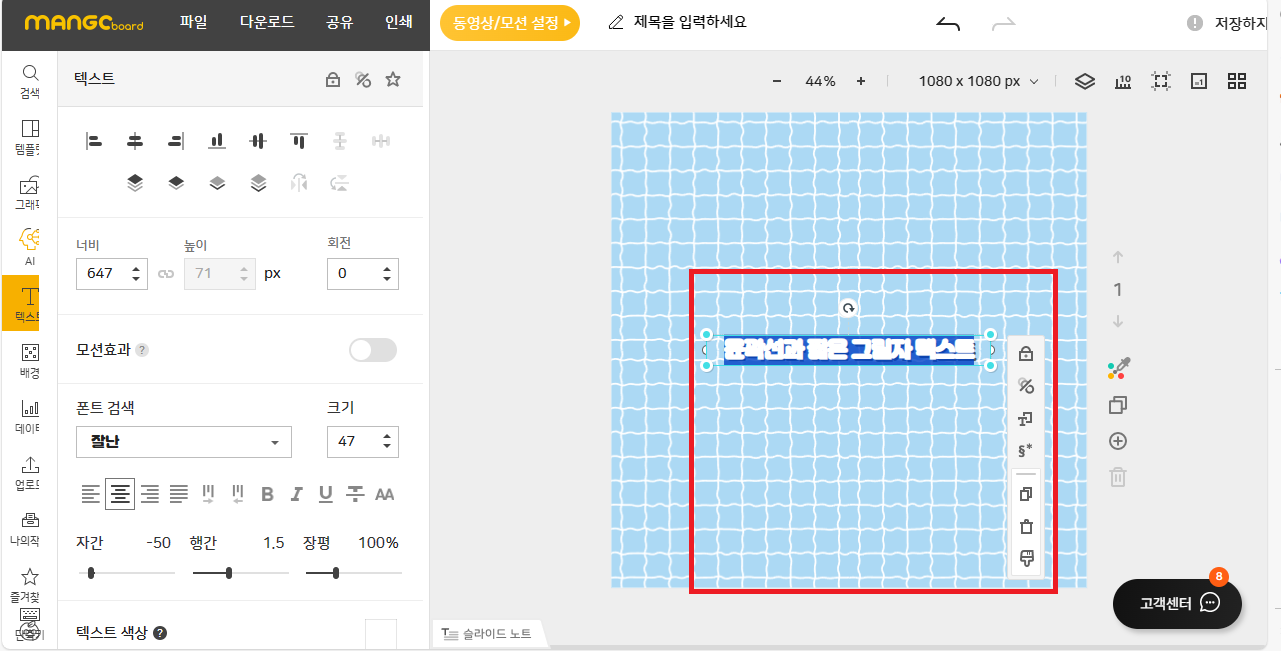This screenshot has height=651, width=1281.
Task: Click the lock icon in text panel header
Action: coord(333,80)
